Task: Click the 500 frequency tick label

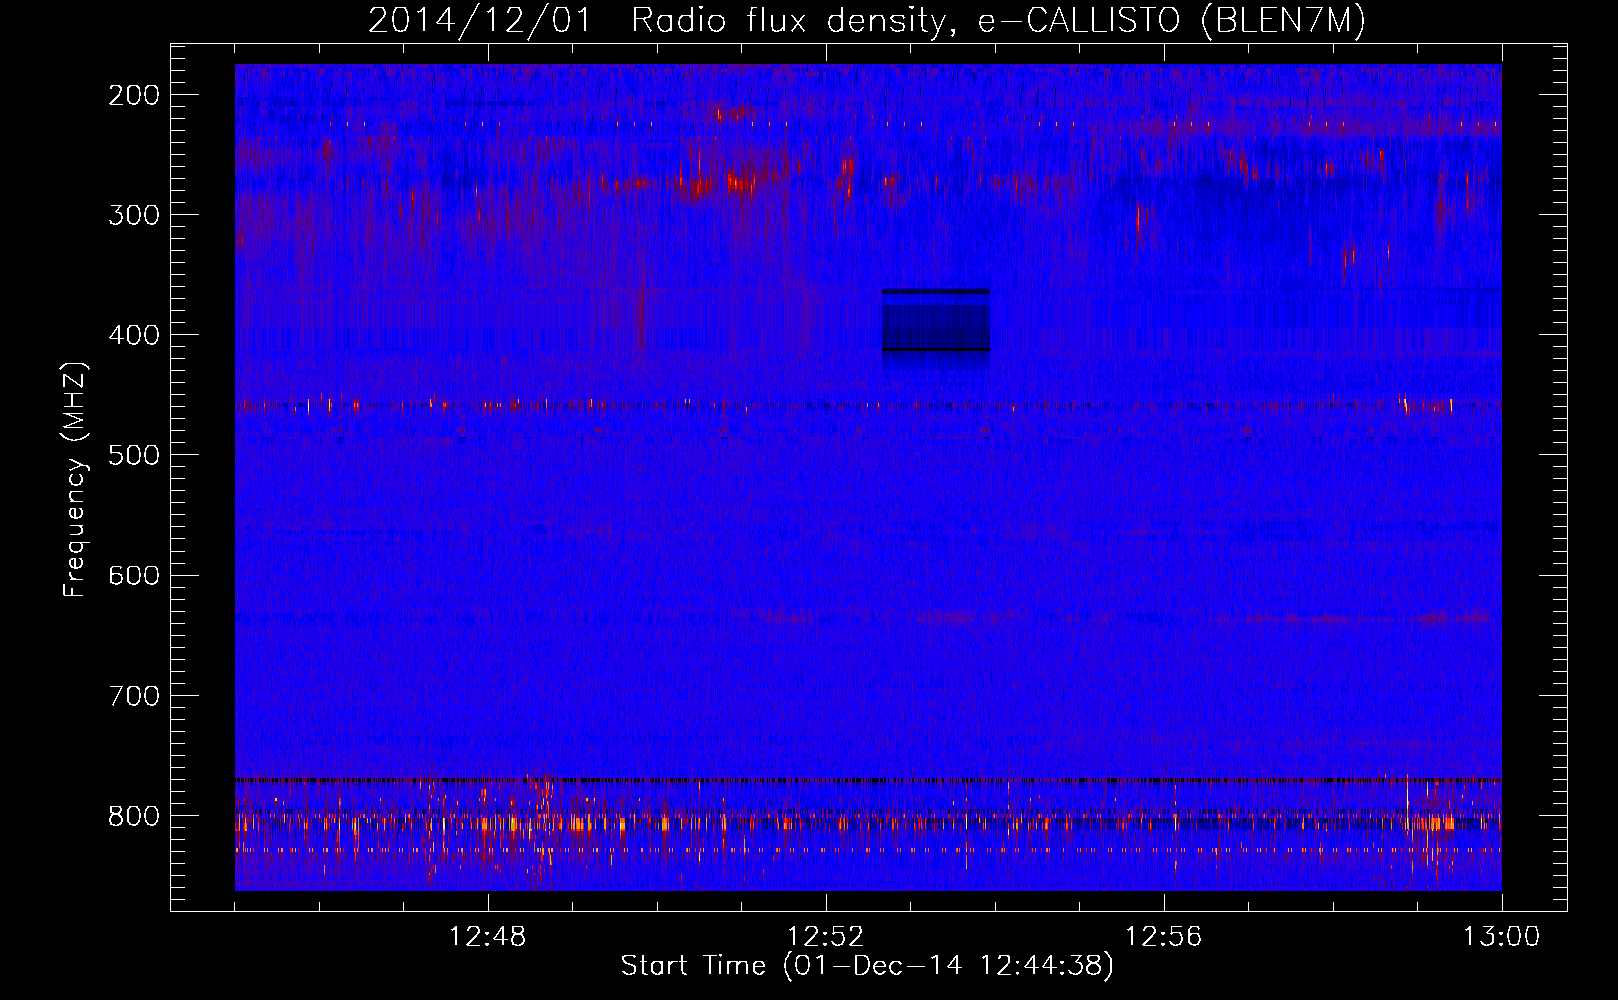Action: pos(133,455)
